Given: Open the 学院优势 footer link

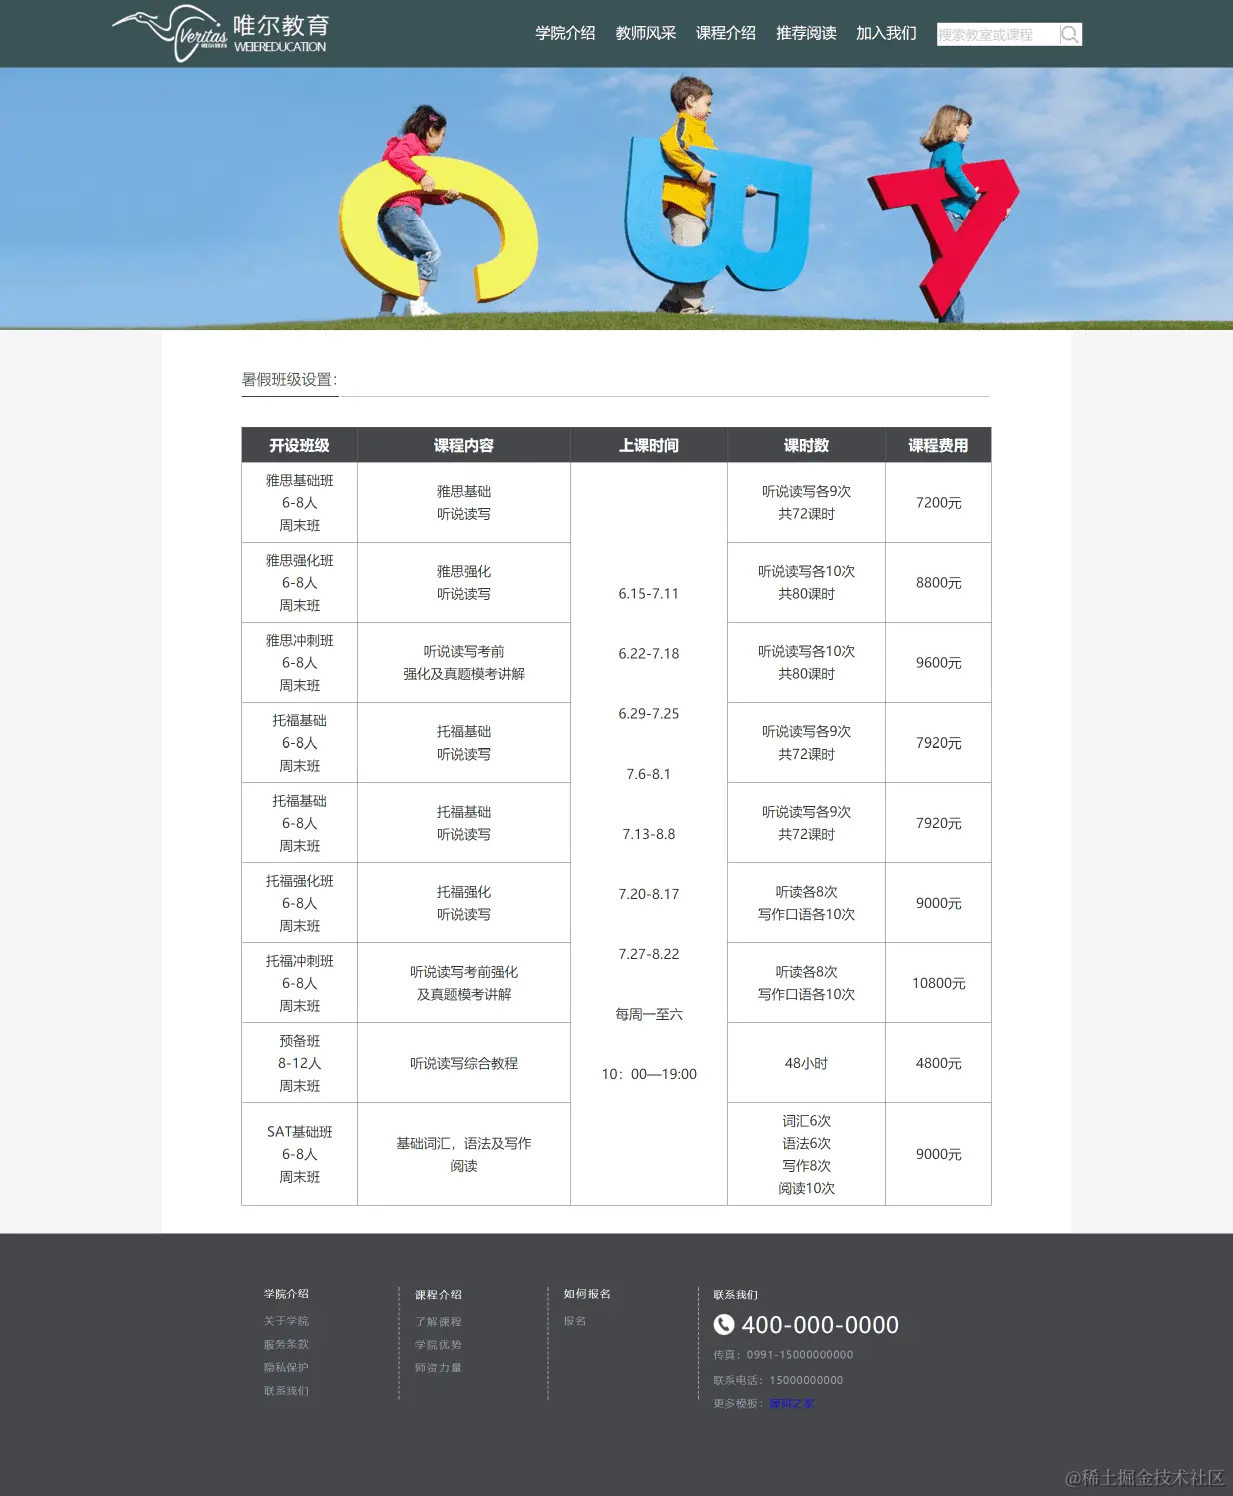Looking at the screenshot, I should pos(436,1344).
